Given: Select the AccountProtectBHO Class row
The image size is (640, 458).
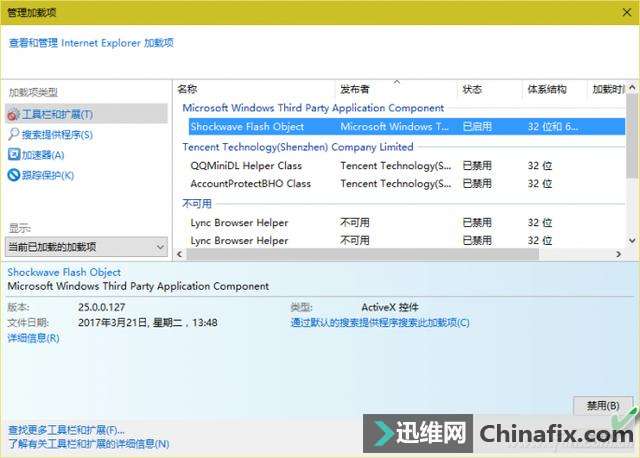Looking at the screenshot, I should point(407,184).
